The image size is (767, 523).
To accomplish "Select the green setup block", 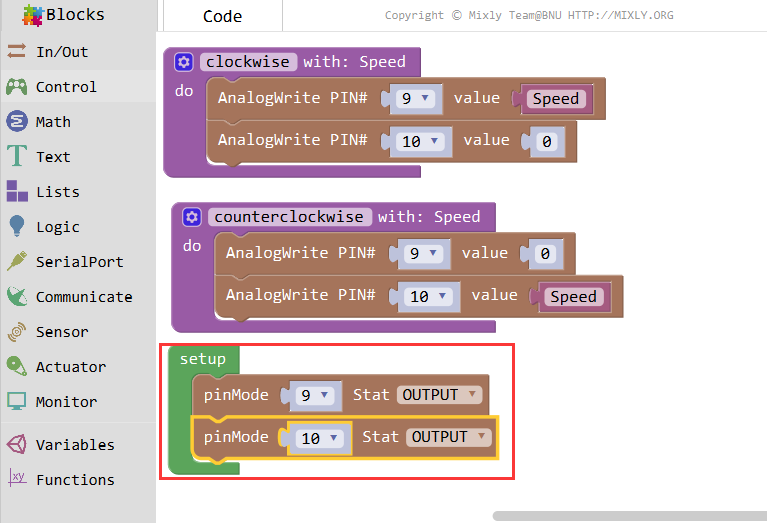I will (203, 360).
